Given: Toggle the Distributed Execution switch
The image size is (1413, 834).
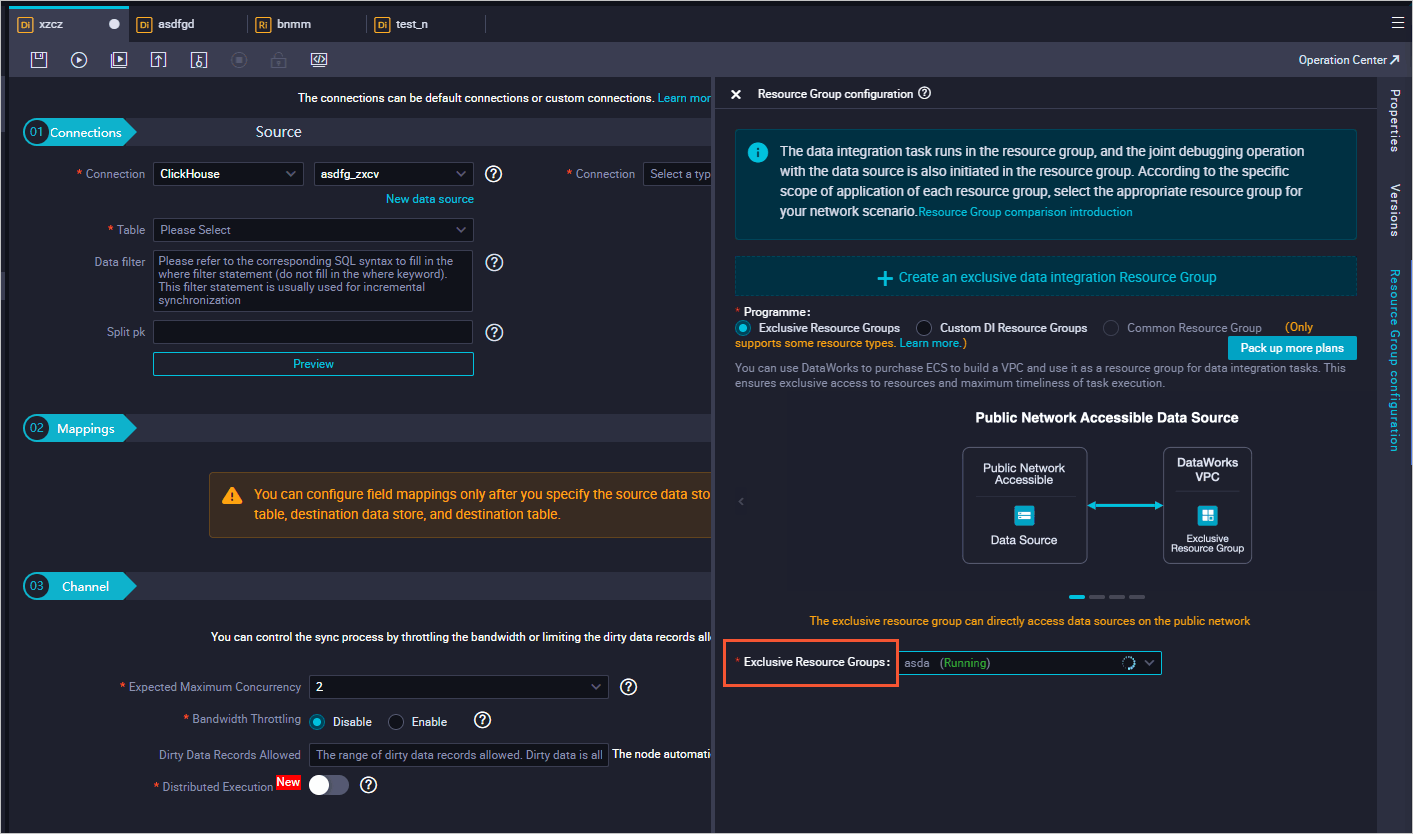Looking at the screenshot, I should [329, 785].
